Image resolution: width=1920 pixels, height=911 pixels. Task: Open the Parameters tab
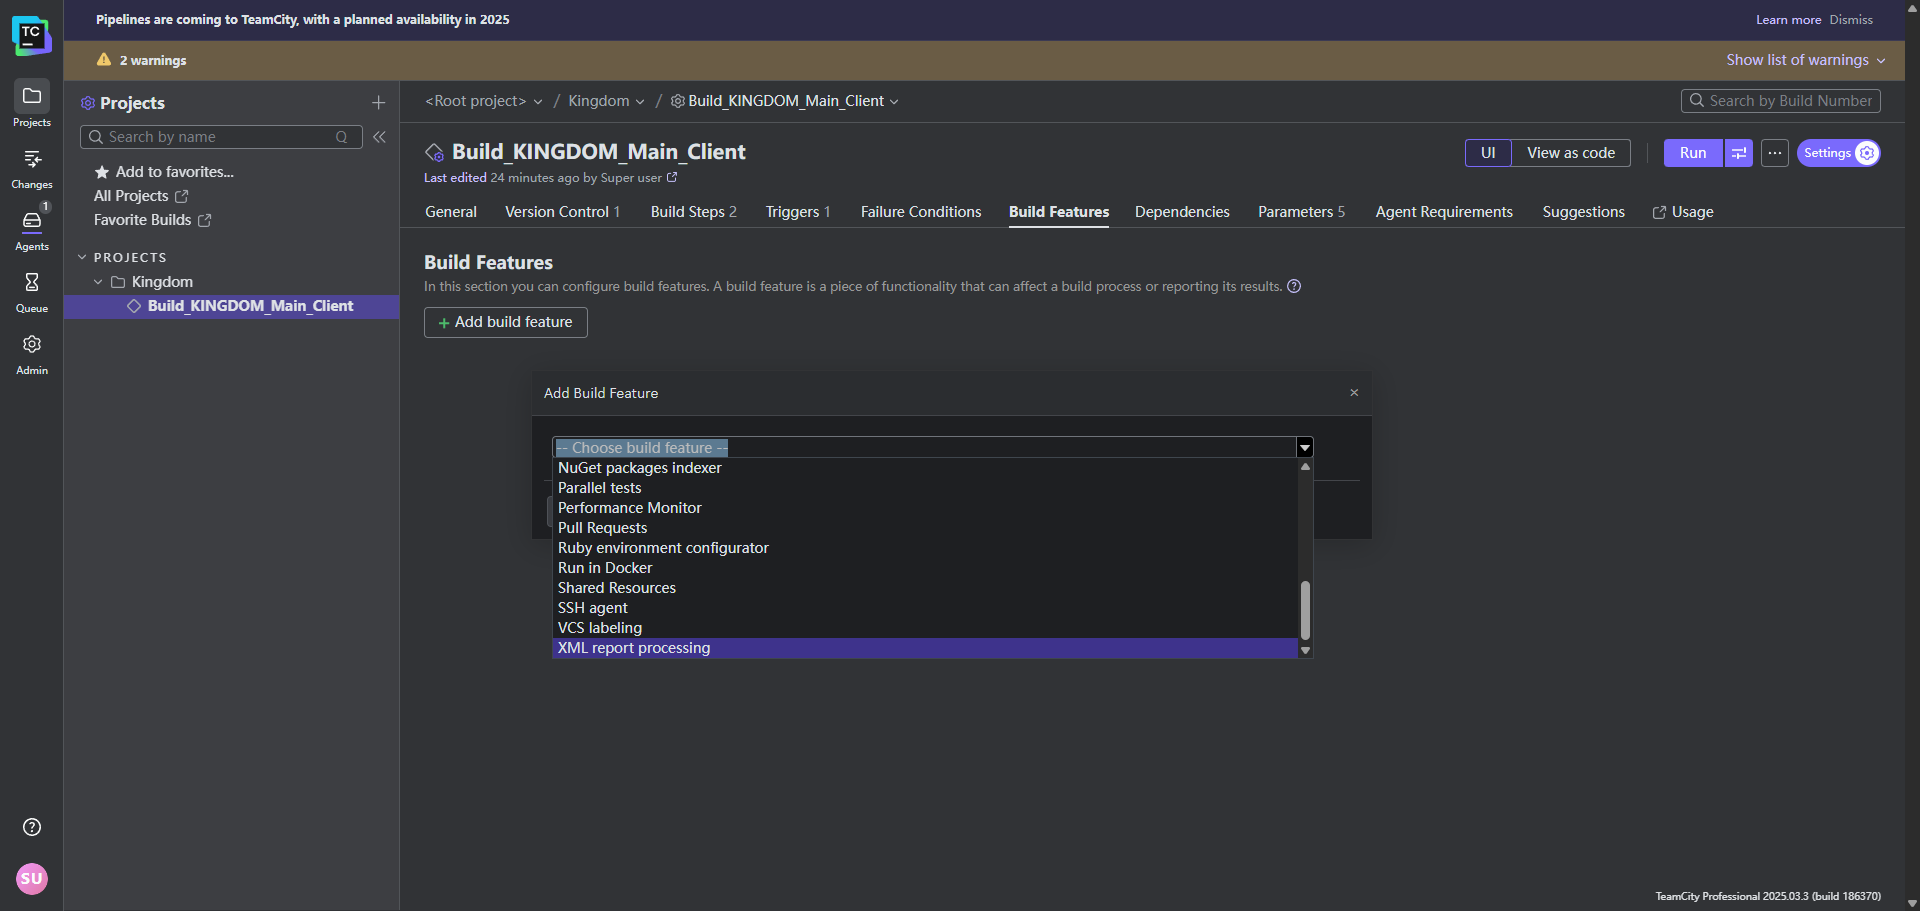click(1301, 212)
